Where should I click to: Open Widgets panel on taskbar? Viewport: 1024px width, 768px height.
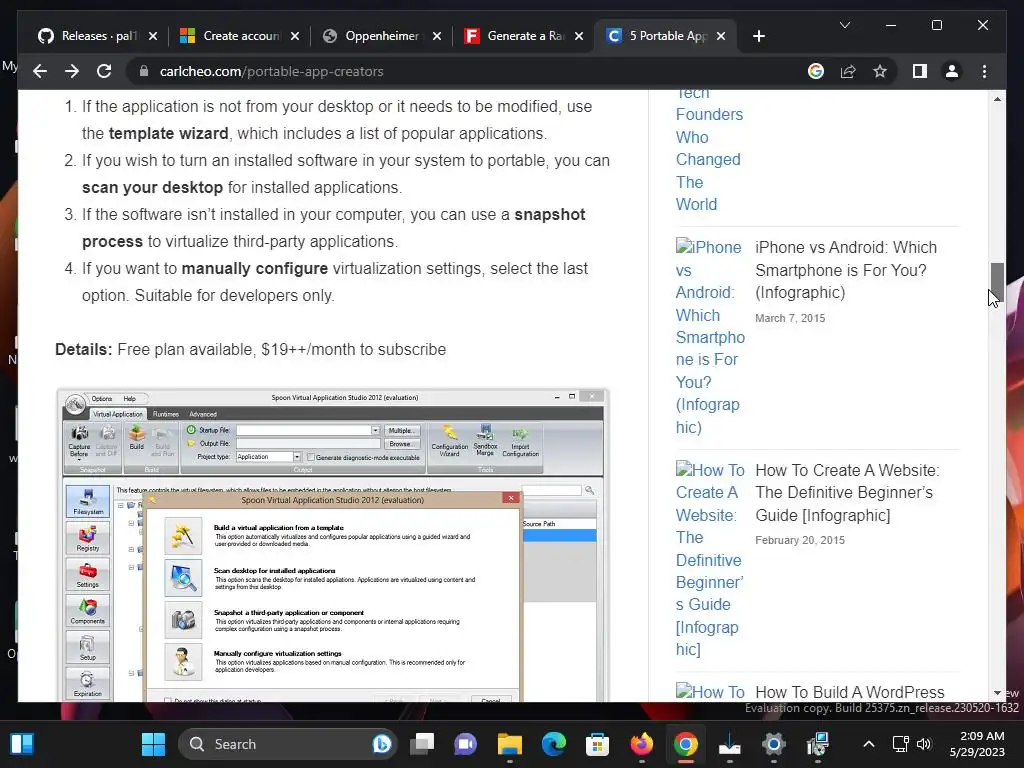pos(22,744)
